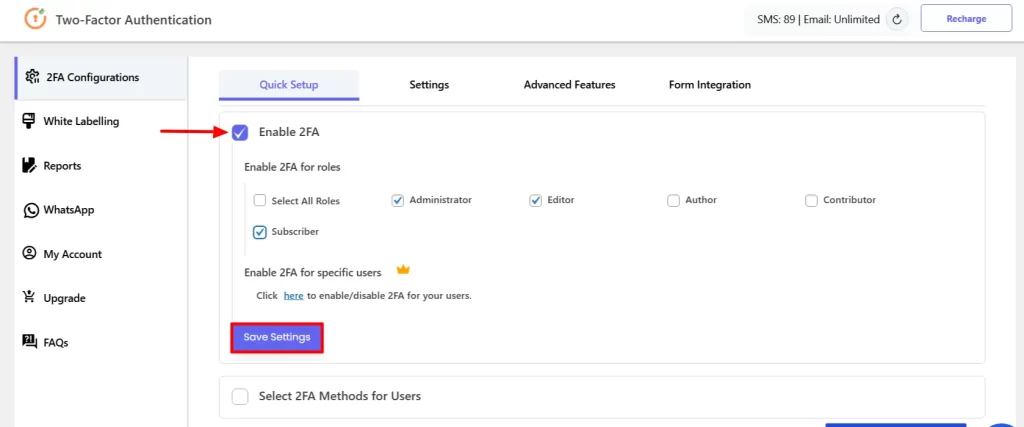Select the Reports icon in sidebar
The image size is (1024, 427).
coord(29,165)
